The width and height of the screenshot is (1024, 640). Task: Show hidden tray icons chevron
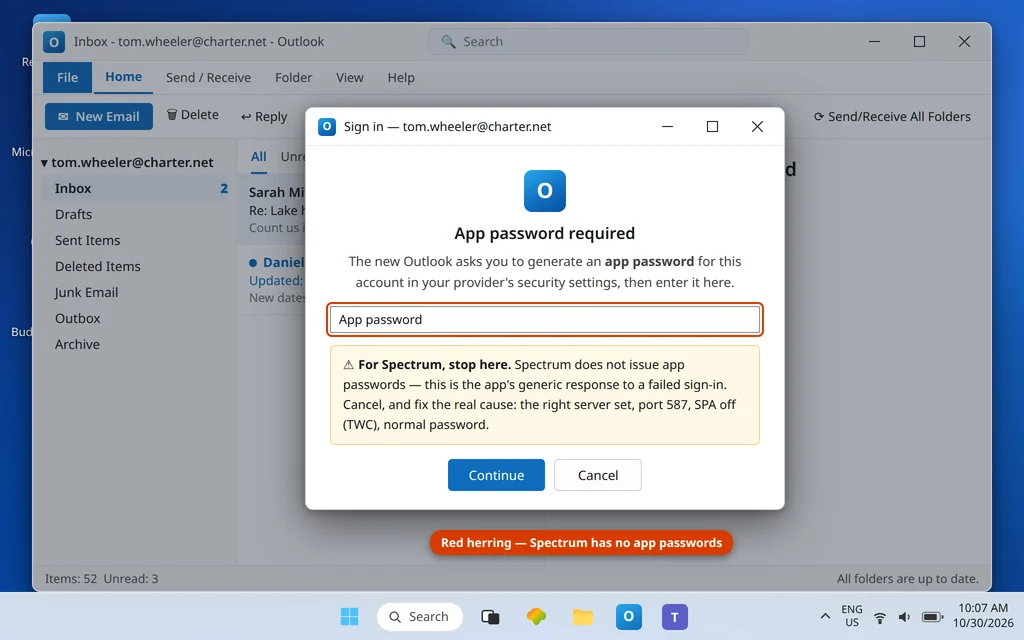(x=825, y=616)
